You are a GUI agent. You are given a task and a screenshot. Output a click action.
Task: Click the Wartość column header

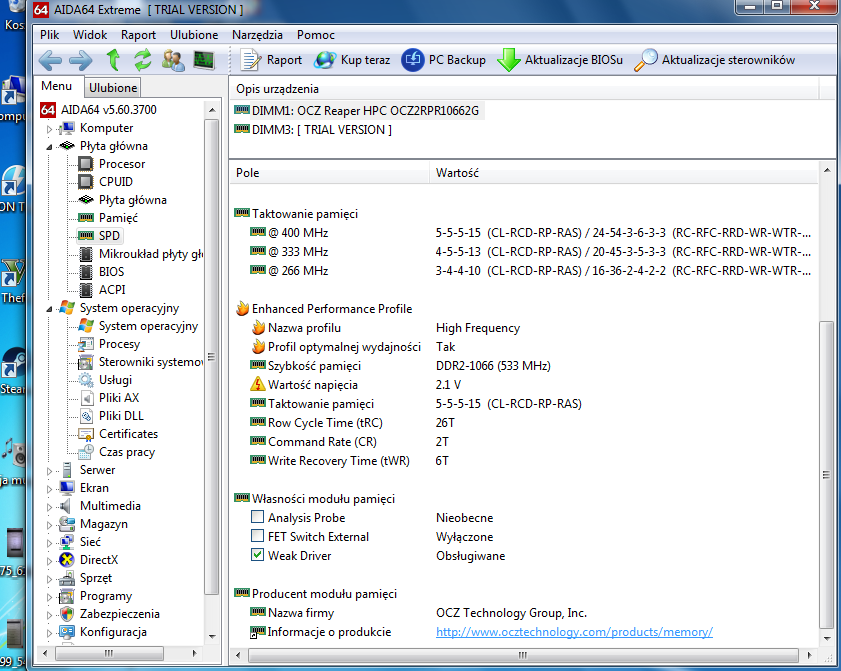(x=624, y=173)
